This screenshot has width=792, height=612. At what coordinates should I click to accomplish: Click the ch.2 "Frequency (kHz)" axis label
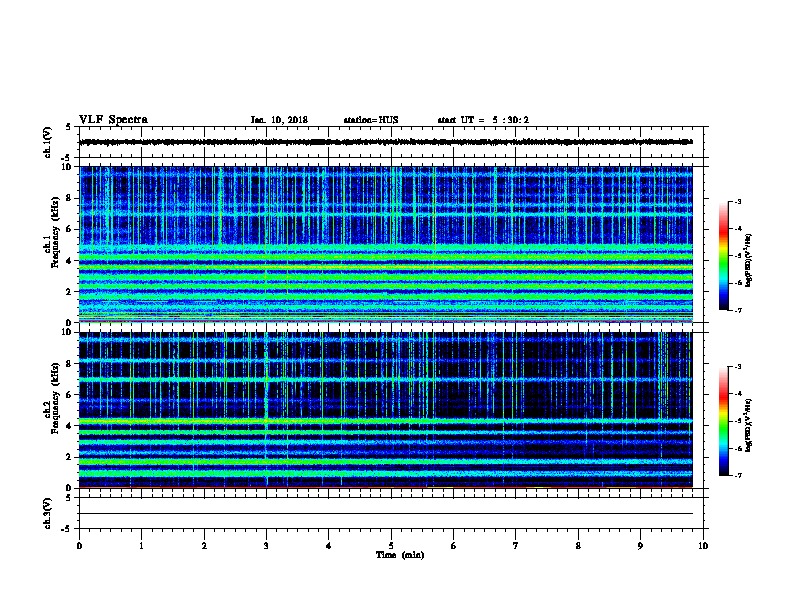point(55,398)
